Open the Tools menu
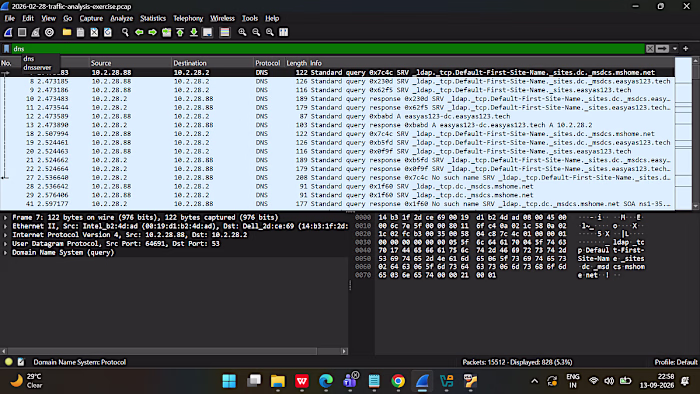 click(x=250, y=18)
